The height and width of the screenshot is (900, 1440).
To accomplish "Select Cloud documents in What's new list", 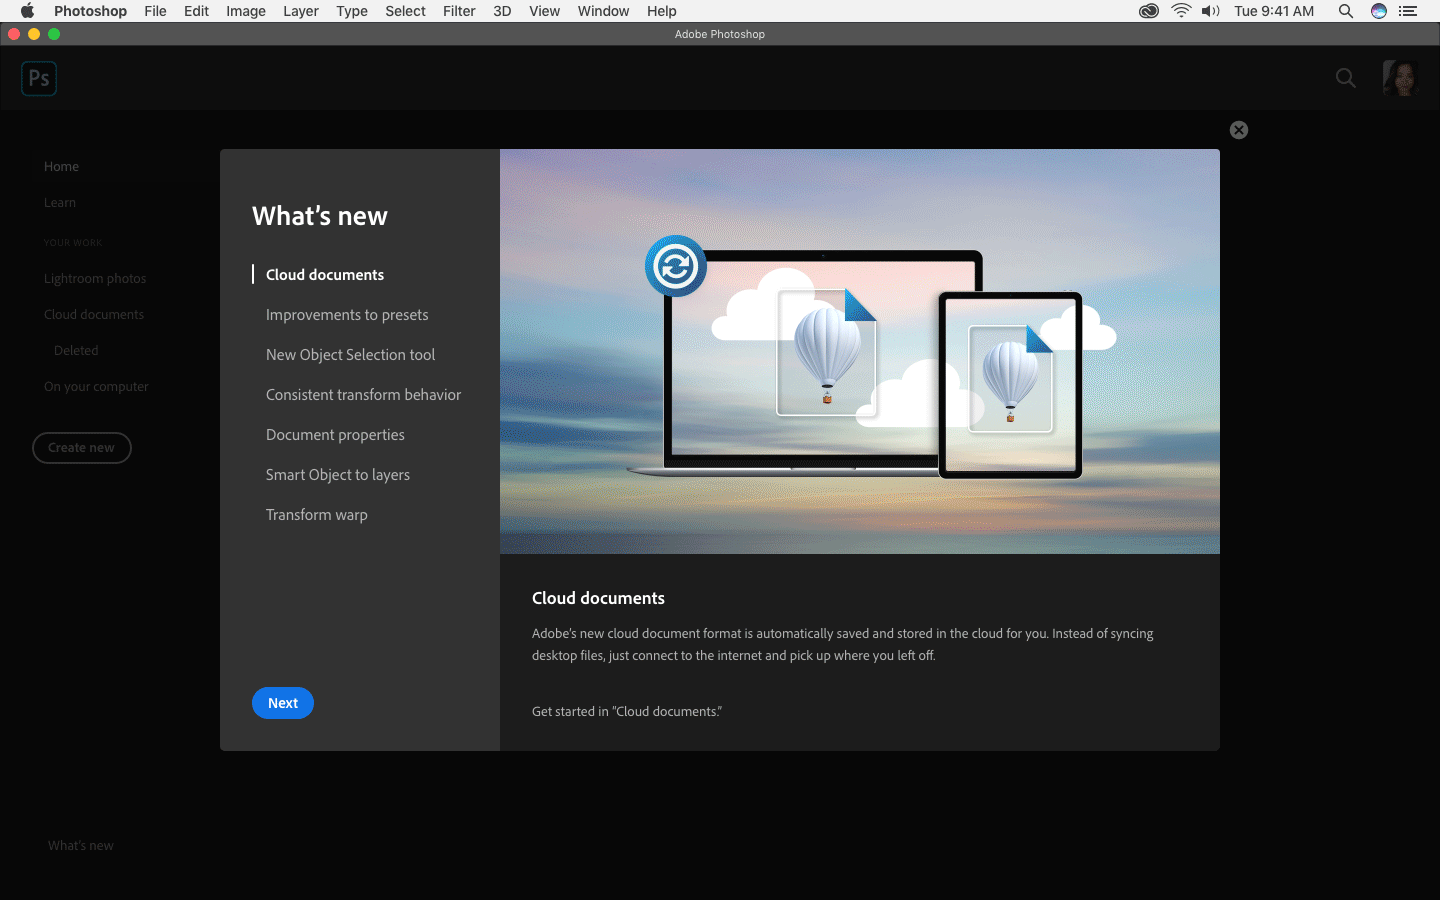I will click(325, 275).
